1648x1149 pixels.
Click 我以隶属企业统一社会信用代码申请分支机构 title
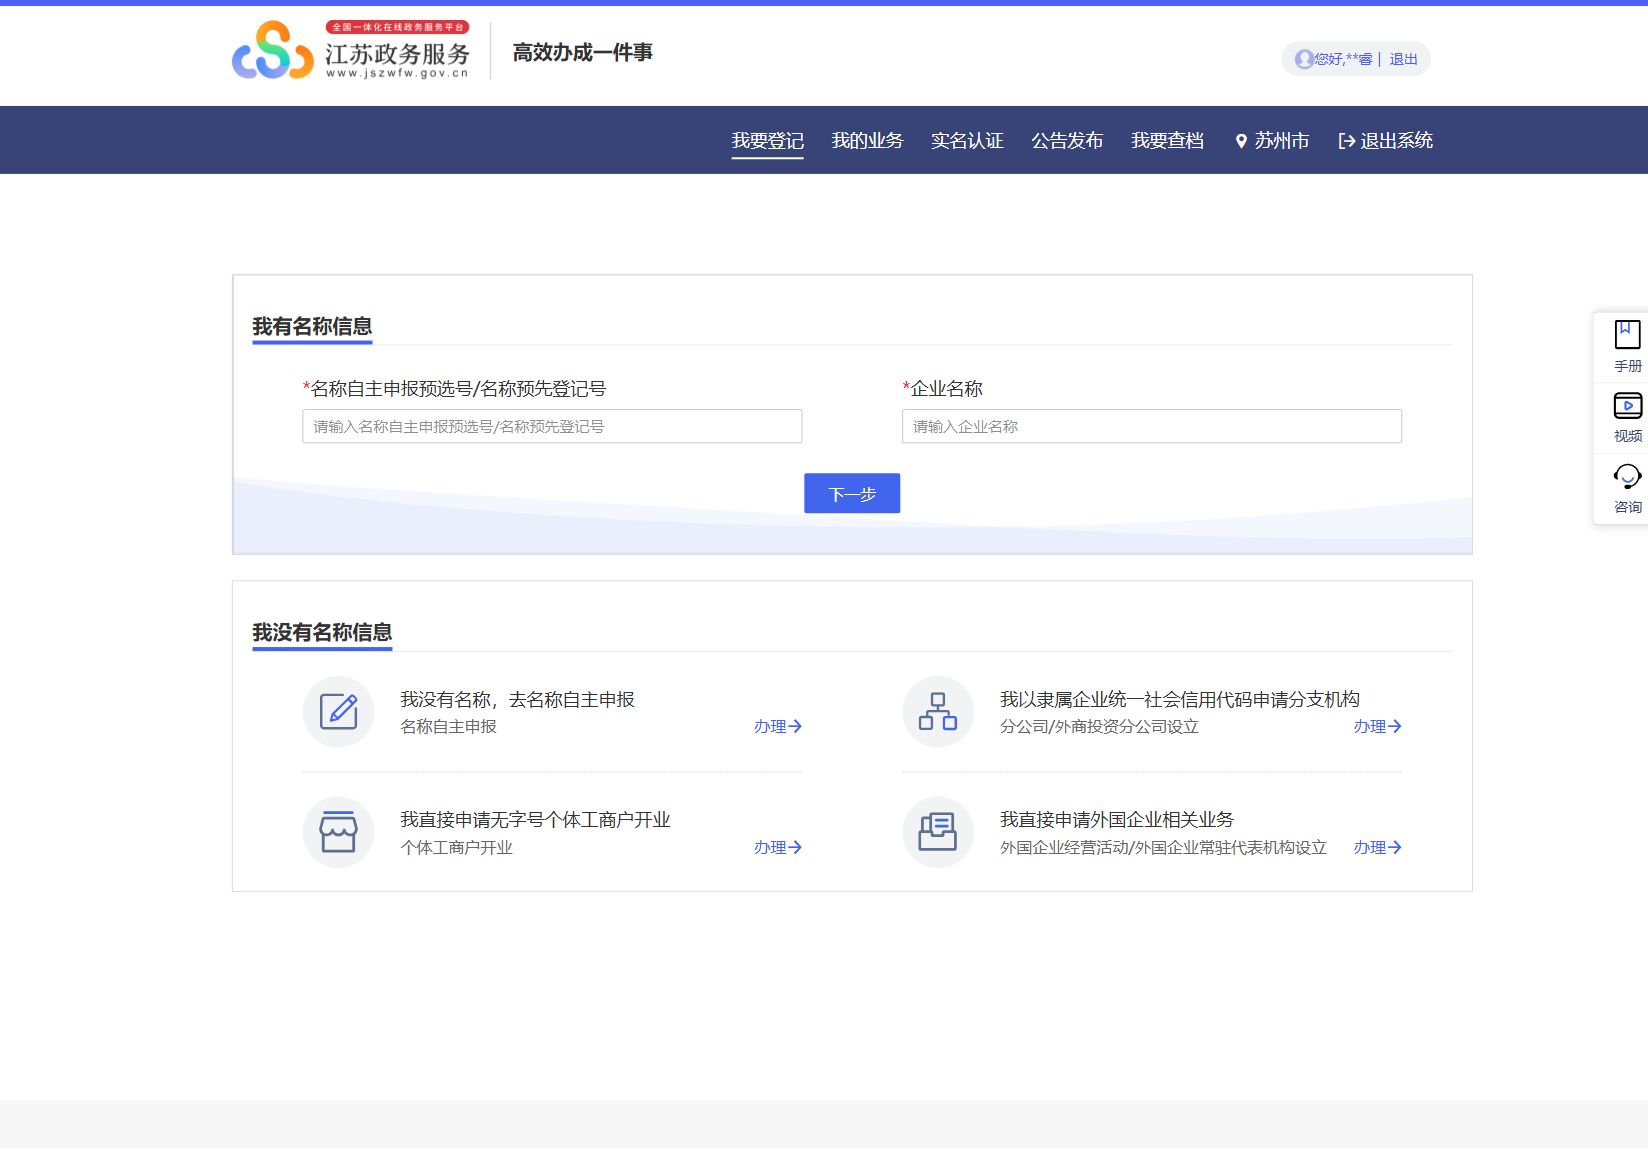[x=1180, y=700]
